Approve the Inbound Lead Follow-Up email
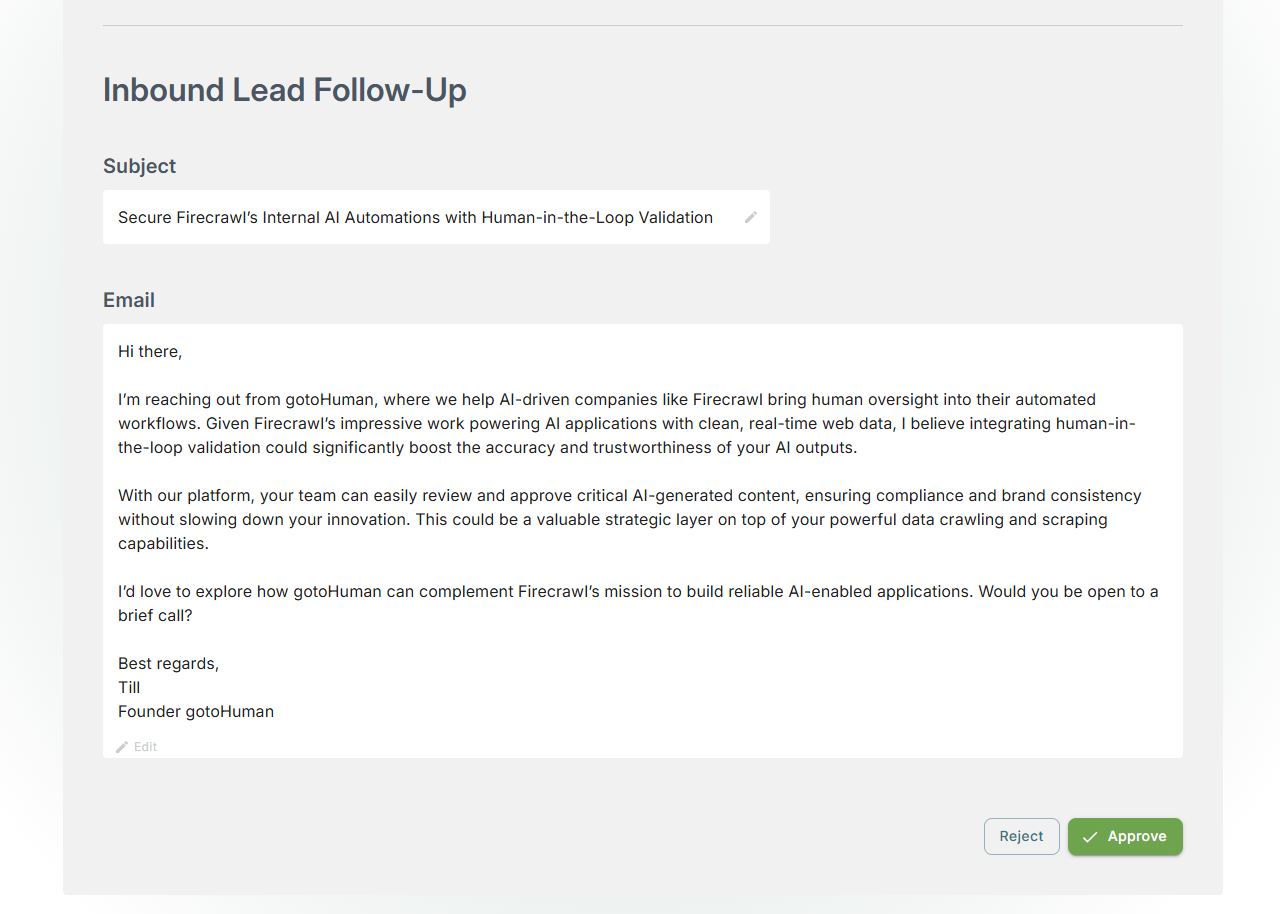The height and width of the screenshot is (914, 1280). click(1125, 837)
